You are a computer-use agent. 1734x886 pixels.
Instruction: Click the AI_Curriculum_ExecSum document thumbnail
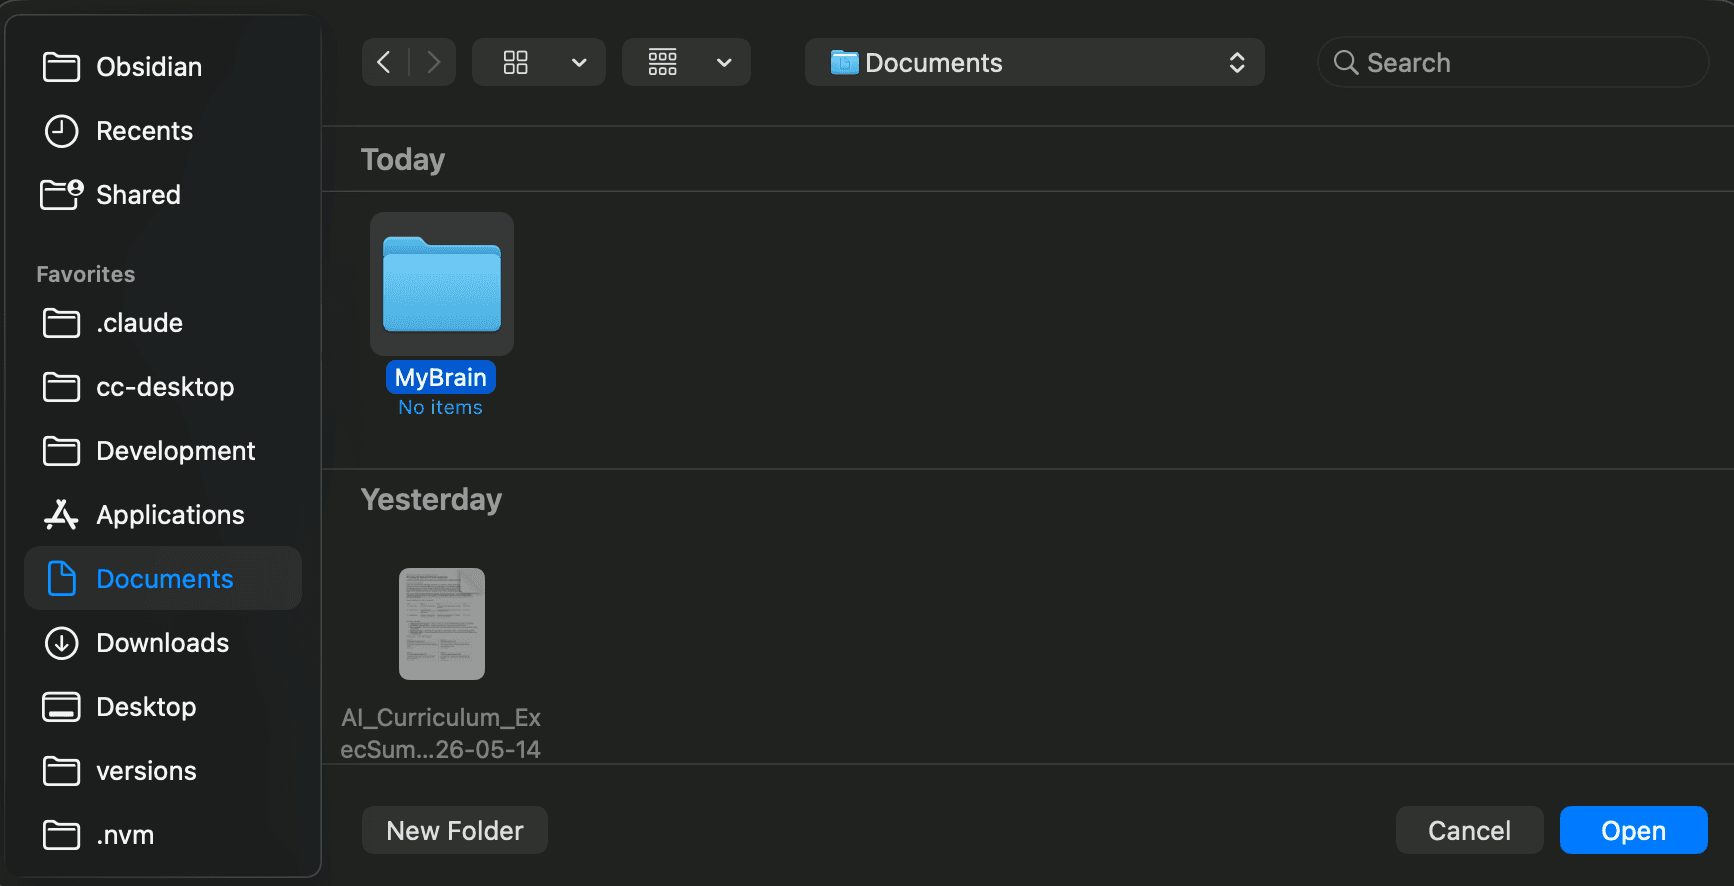442,624
